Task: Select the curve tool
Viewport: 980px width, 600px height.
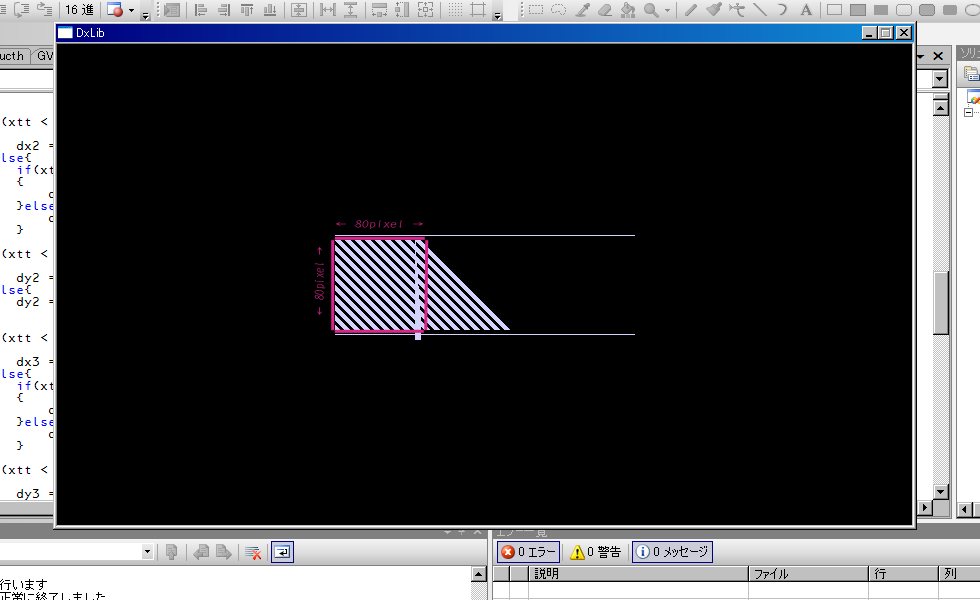Action: [782, 10]
